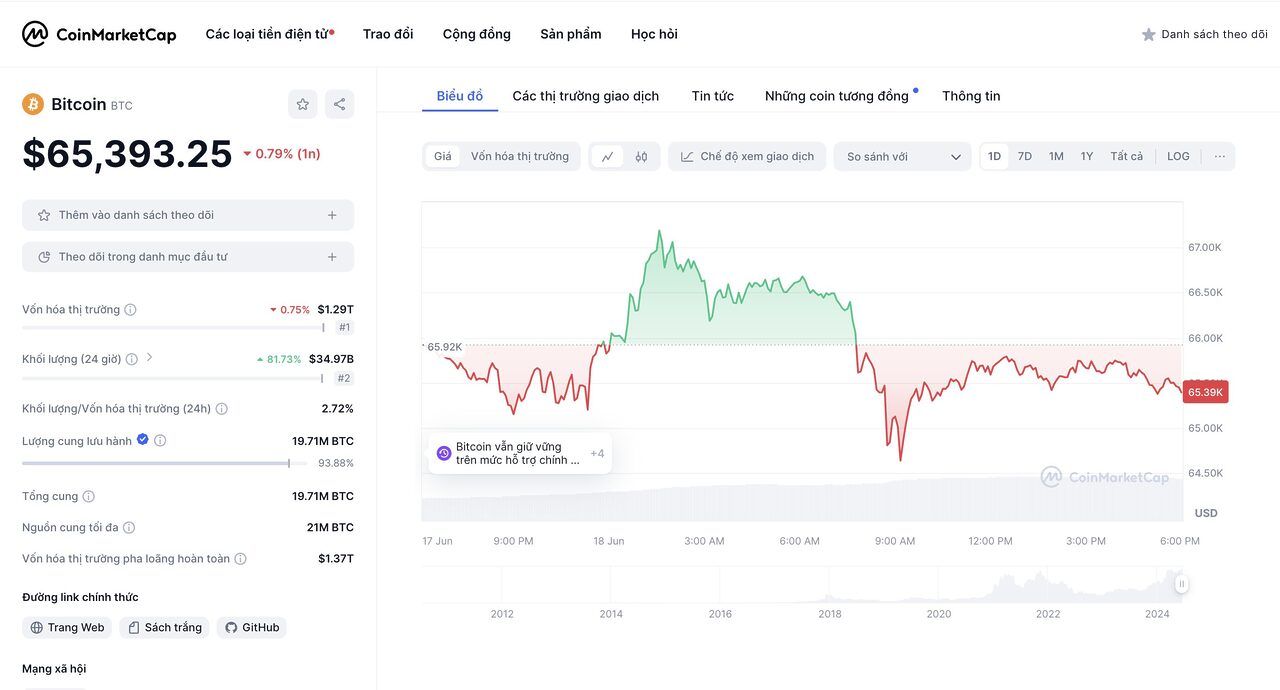Click Thêm vào danh sách theo dõi button
This screenshot has width=1280, height=690.
pyautogui.click(x=188, y=215)
